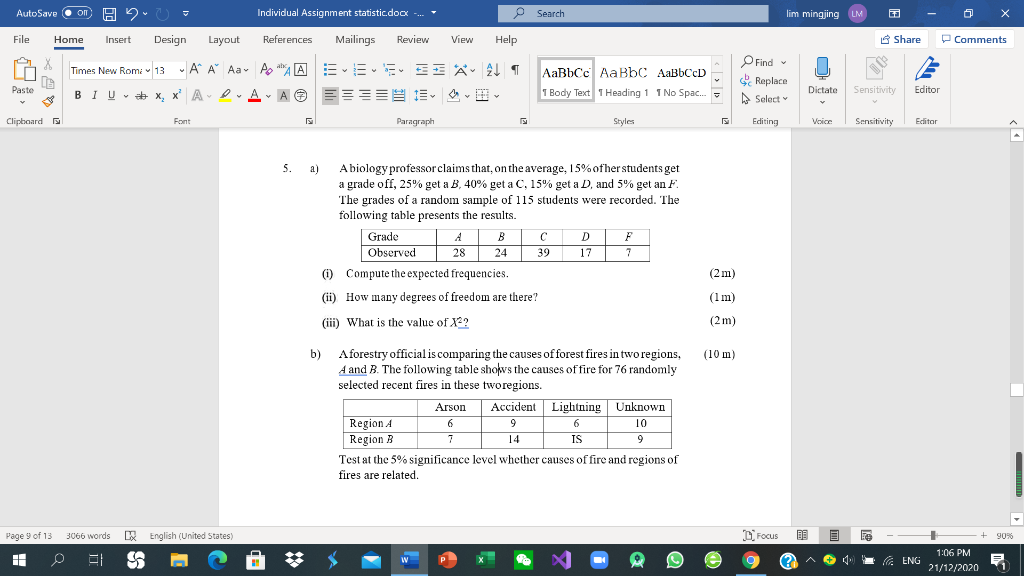Image resolution: width=1024 pixels, height=576 pixels.
Task: Open the Dictate voice tool
Action: (x=822, y=85)
